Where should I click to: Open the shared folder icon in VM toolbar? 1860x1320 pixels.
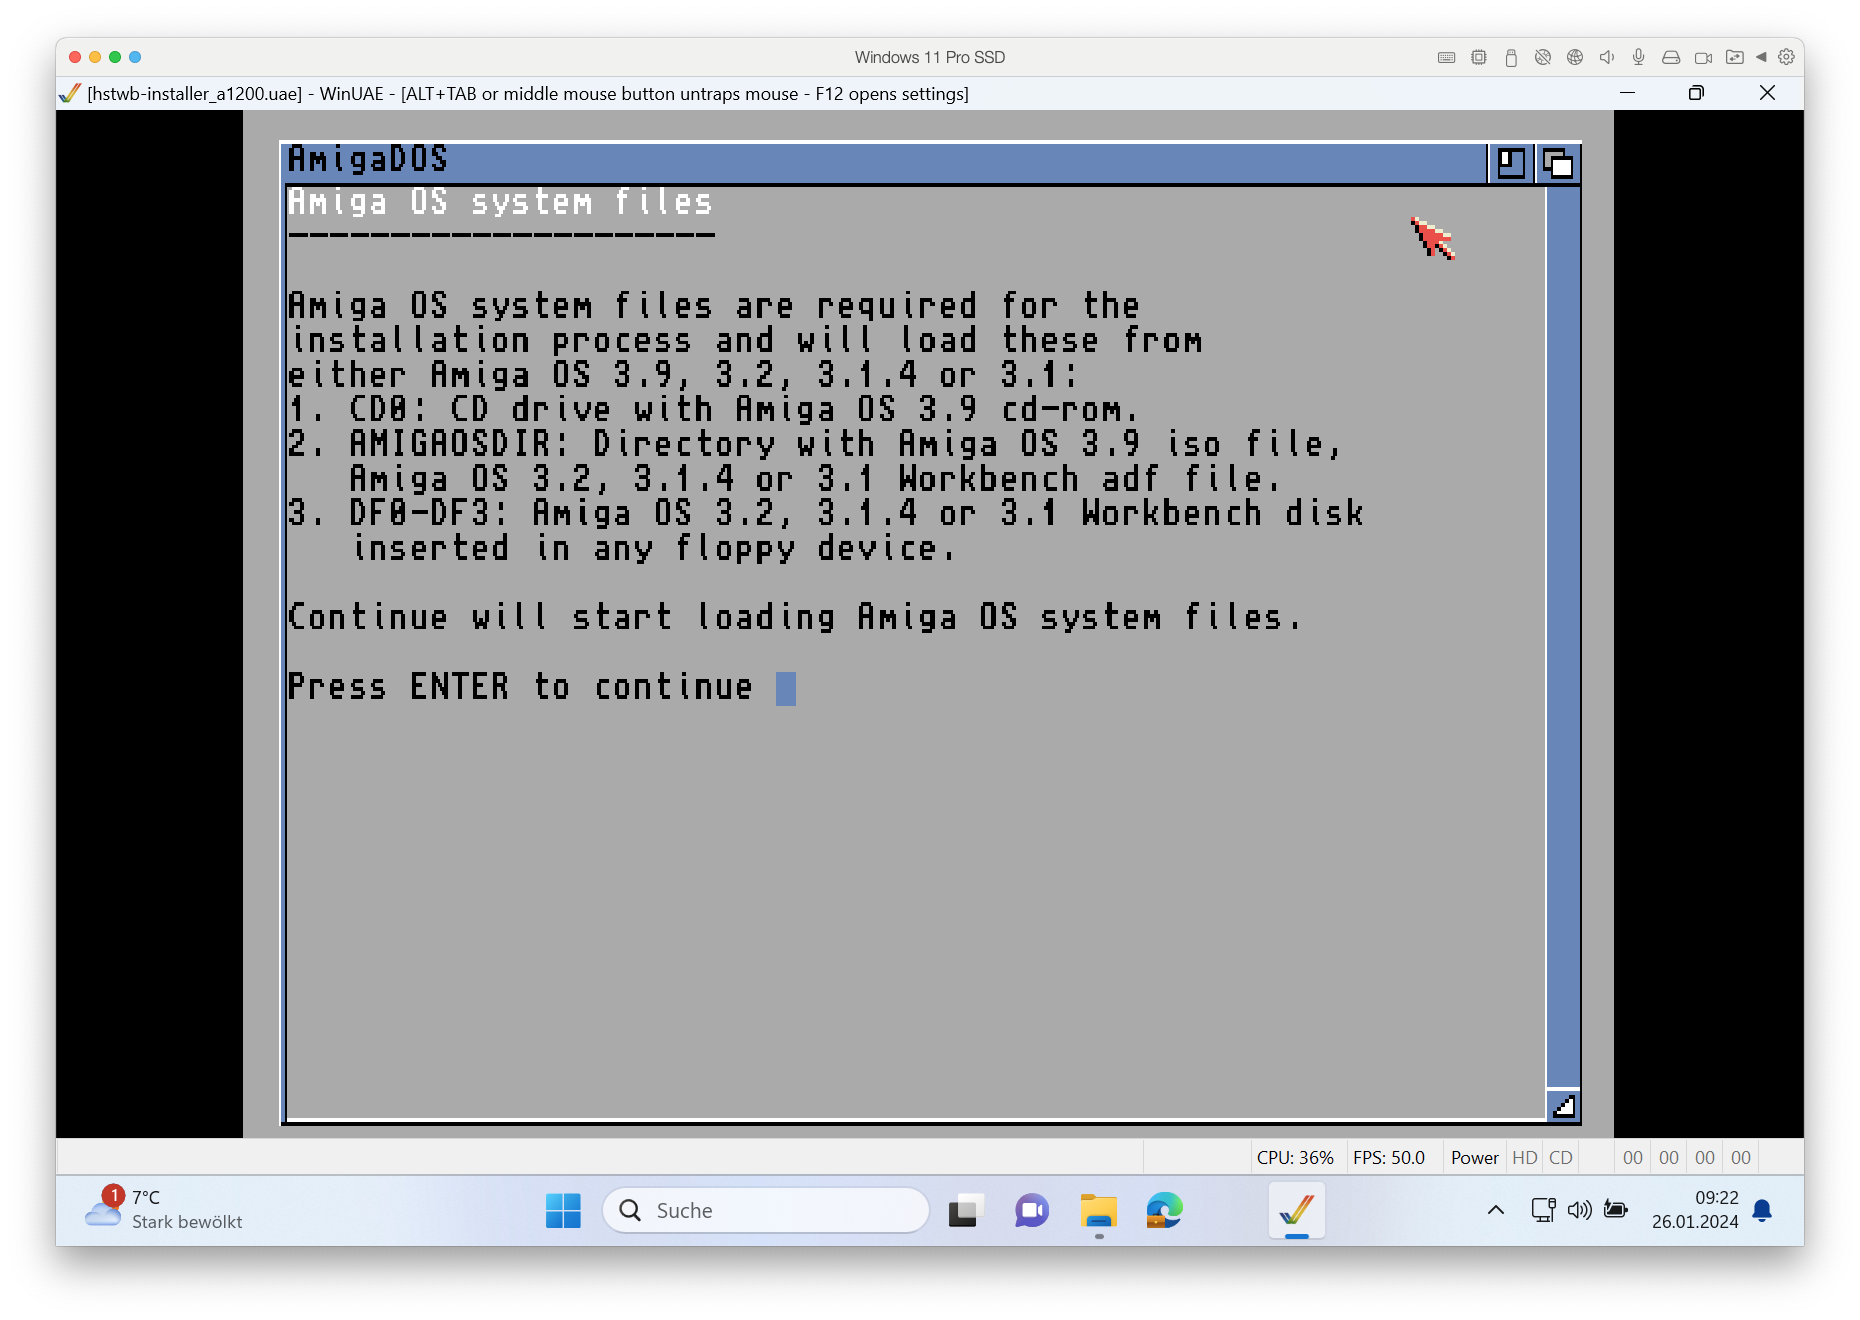[1735, 58]
